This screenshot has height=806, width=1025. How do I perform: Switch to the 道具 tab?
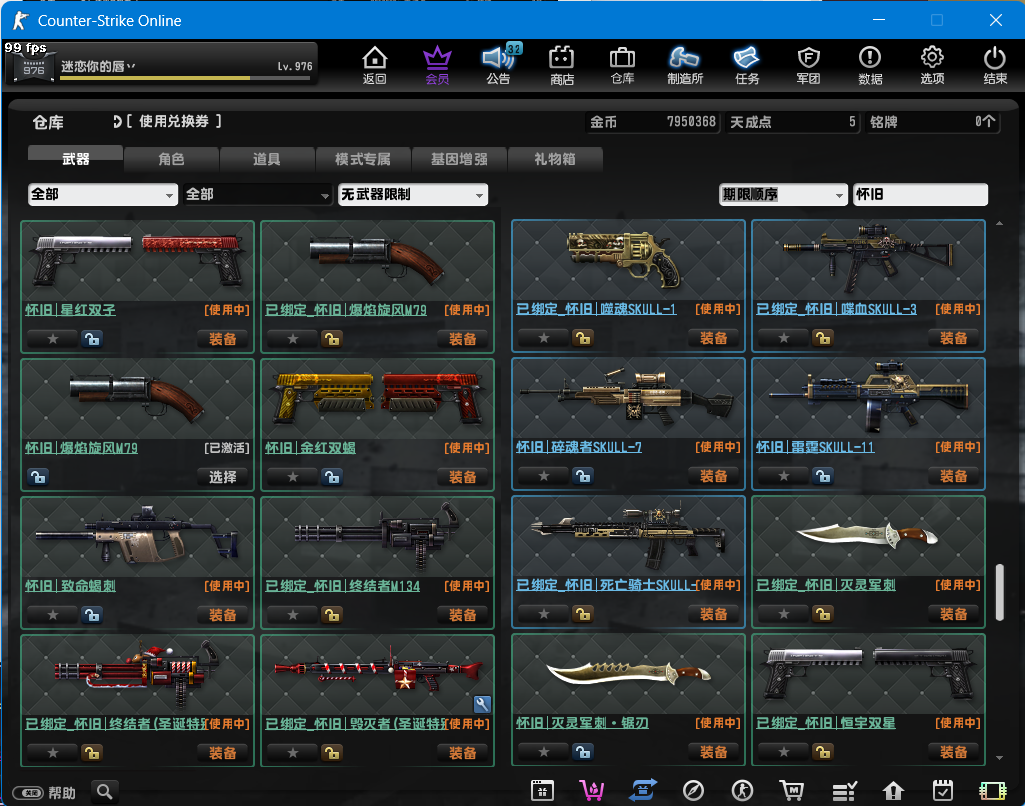click(x=267, y=158)
